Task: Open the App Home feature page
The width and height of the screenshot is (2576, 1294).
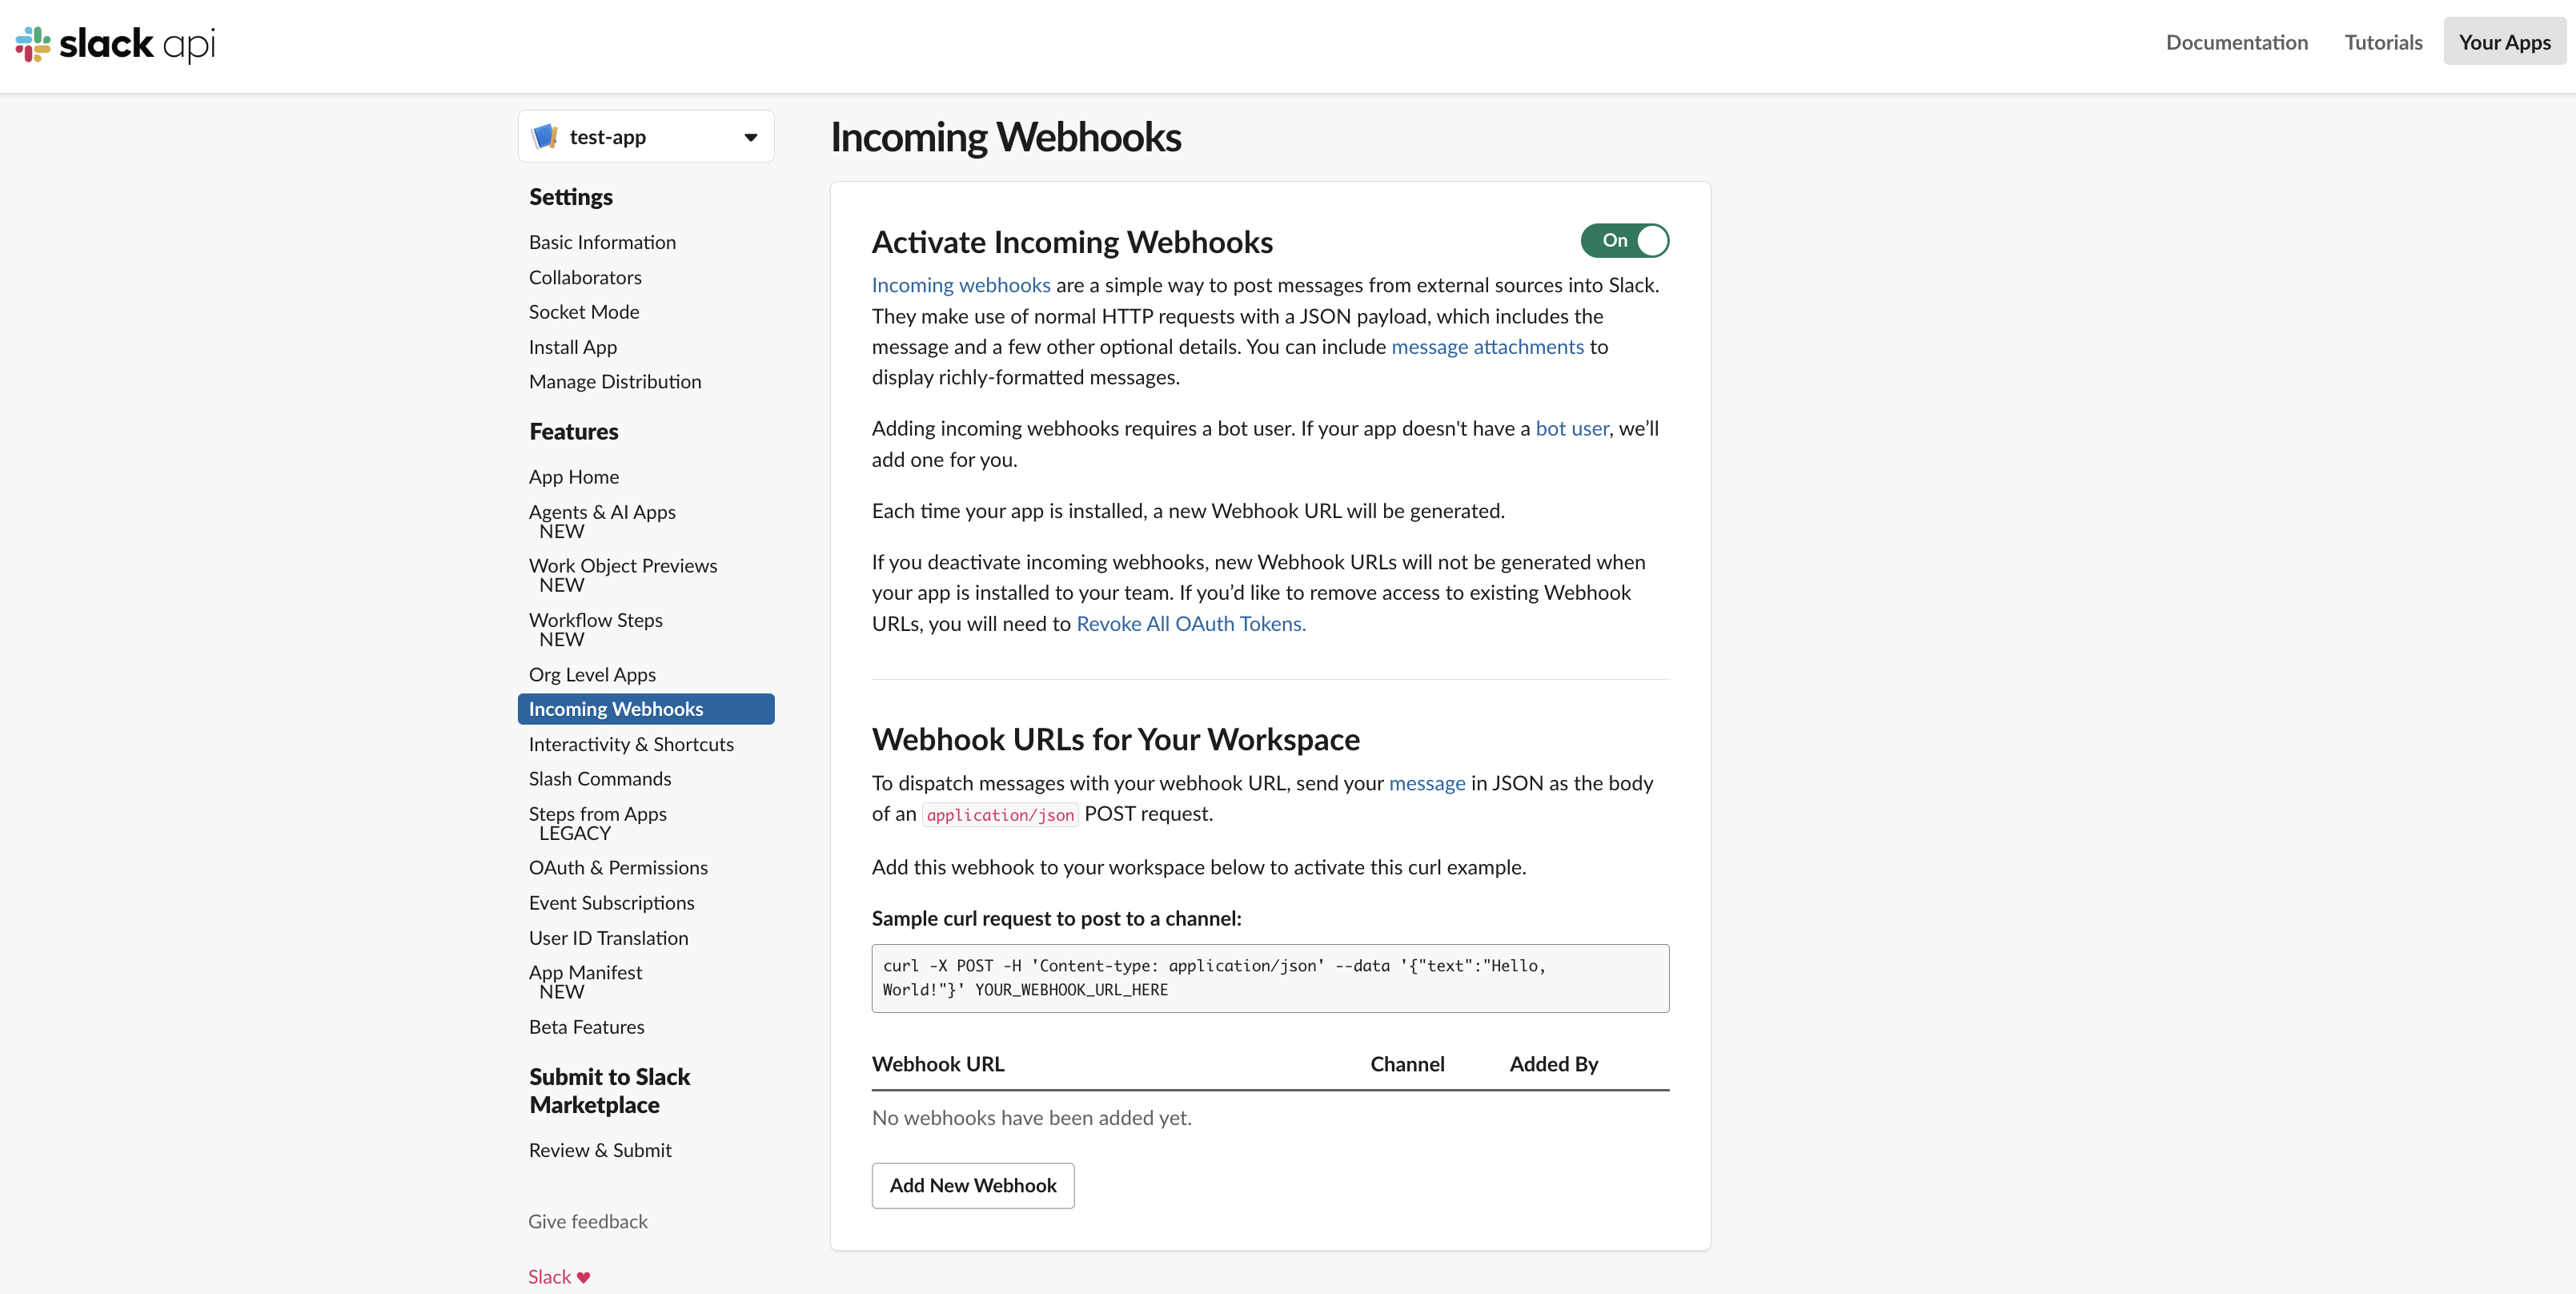Action: click(x=574, y=477)
